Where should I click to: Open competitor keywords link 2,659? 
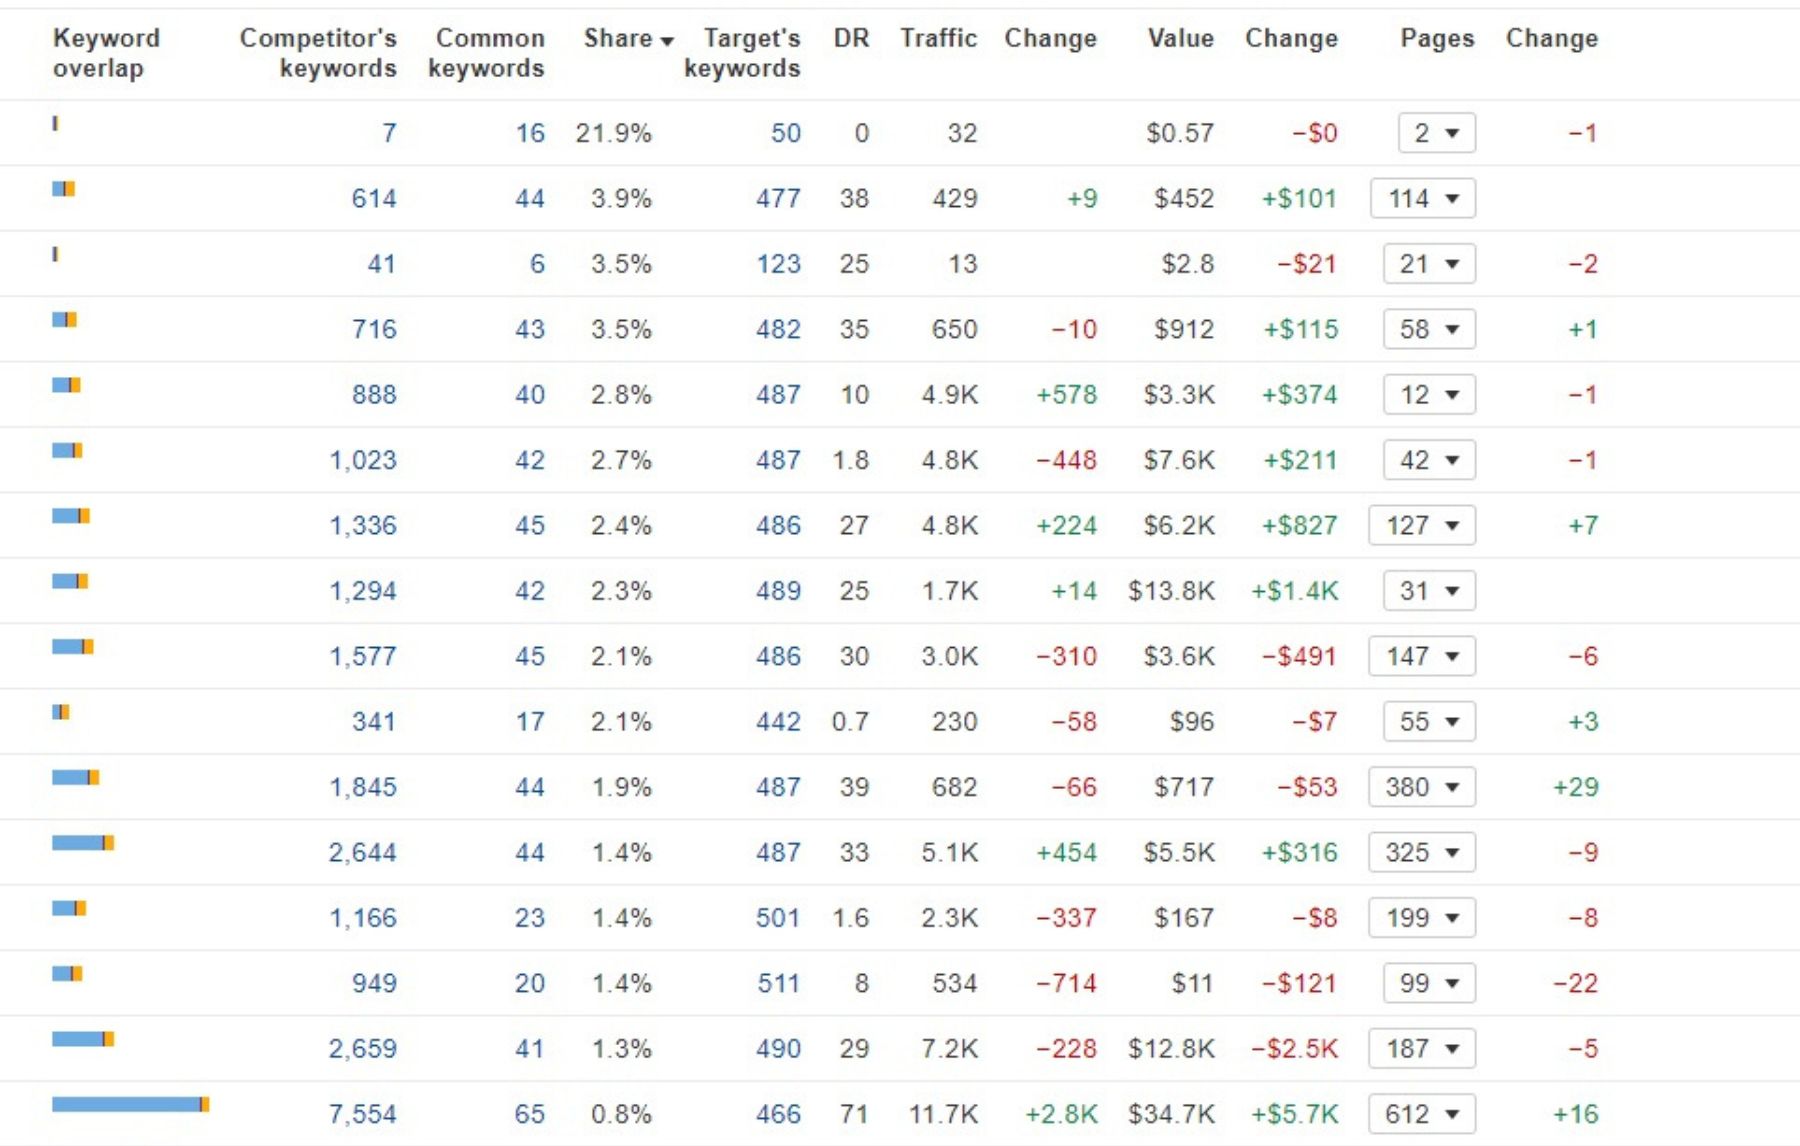coord(362,1048)
